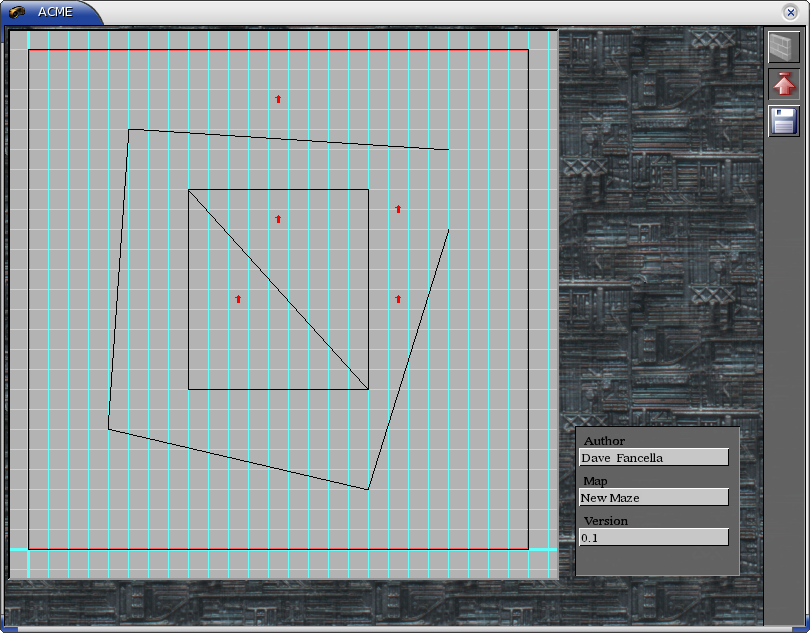Click the bottom vertex of the tilted polygon
This screenshot has width=810, height=633.
tap(368, 489)
